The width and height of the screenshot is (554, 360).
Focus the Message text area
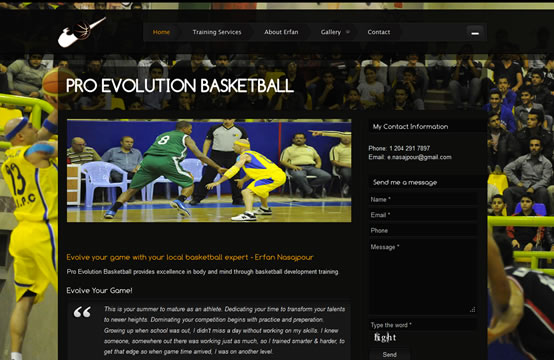[x=423, y=277]
